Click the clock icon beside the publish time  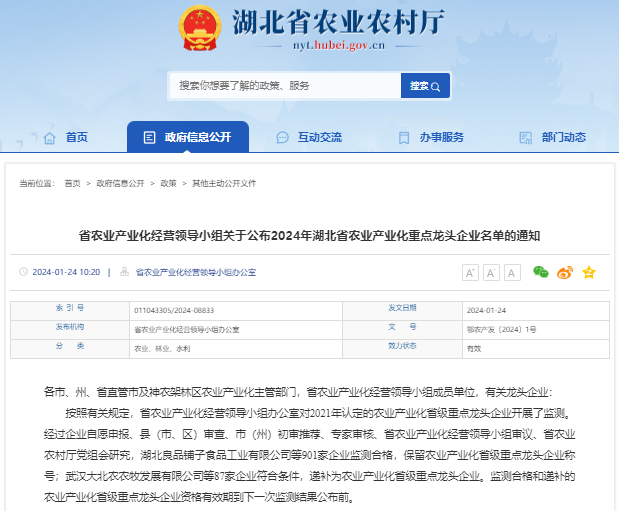23,272
